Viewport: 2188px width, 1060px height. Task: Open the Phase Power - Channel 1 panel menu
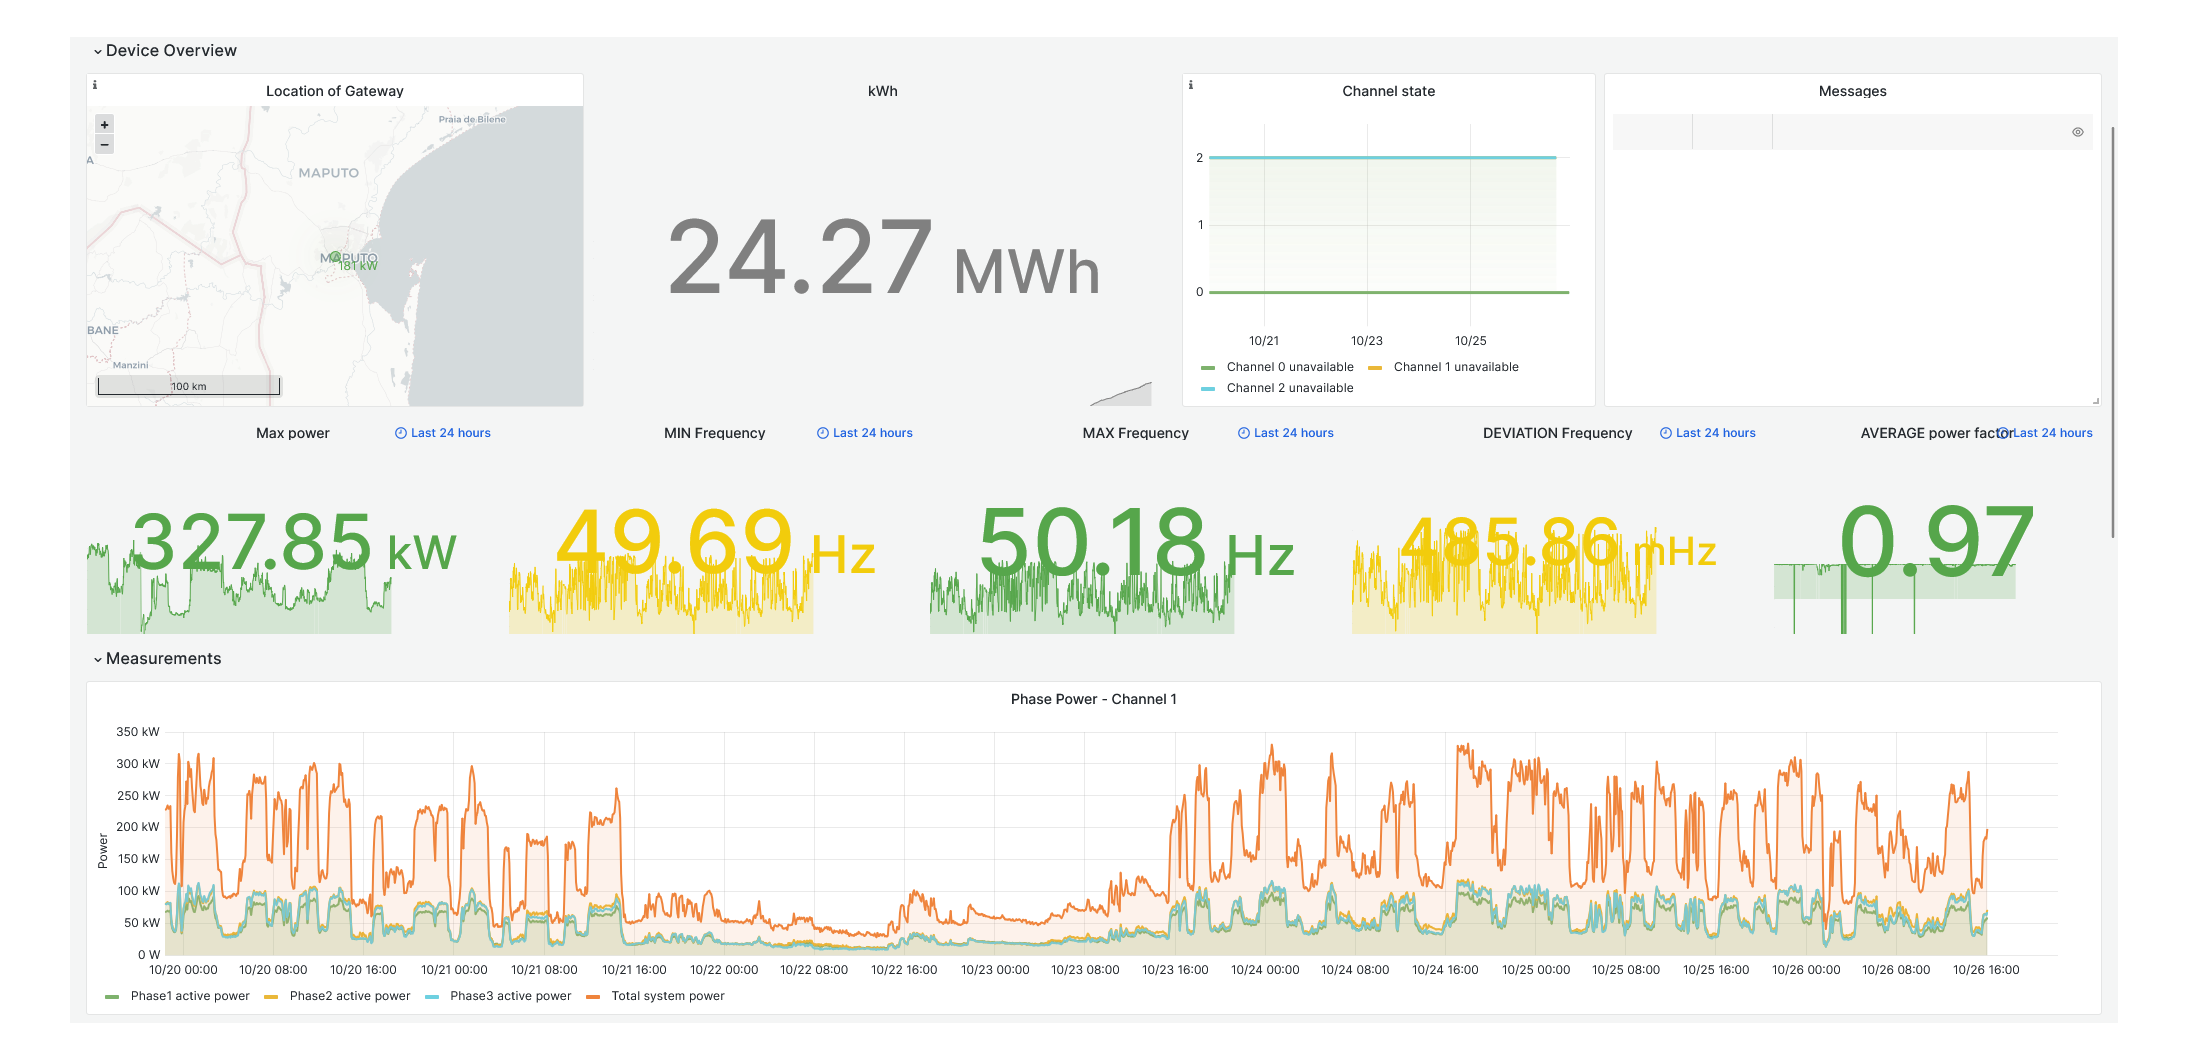[1093, 699]
